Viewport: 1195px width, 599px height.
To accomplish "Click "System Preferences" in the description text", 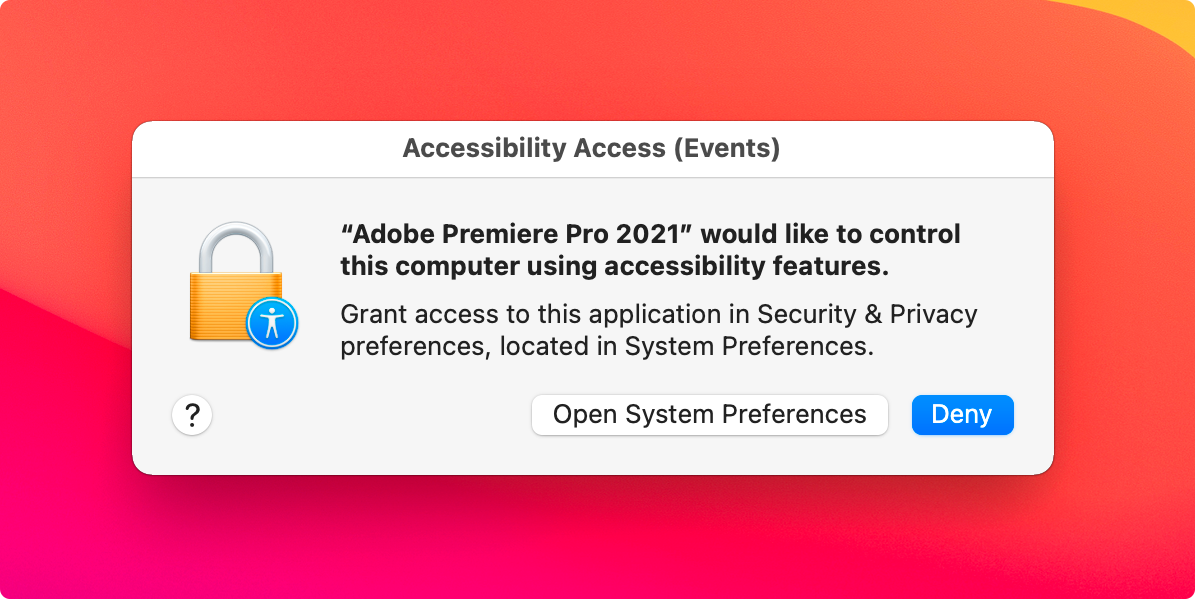I will coord(748,346).
